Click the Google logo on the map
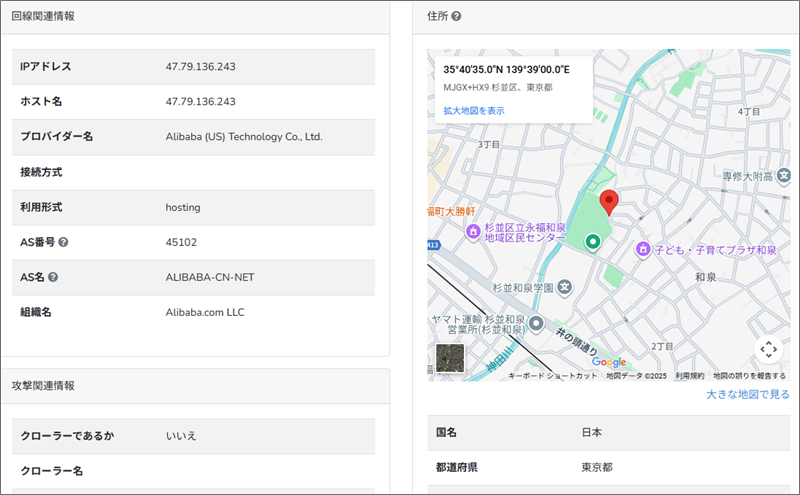This screenshot has height=495, width=800. coord(609,362)
